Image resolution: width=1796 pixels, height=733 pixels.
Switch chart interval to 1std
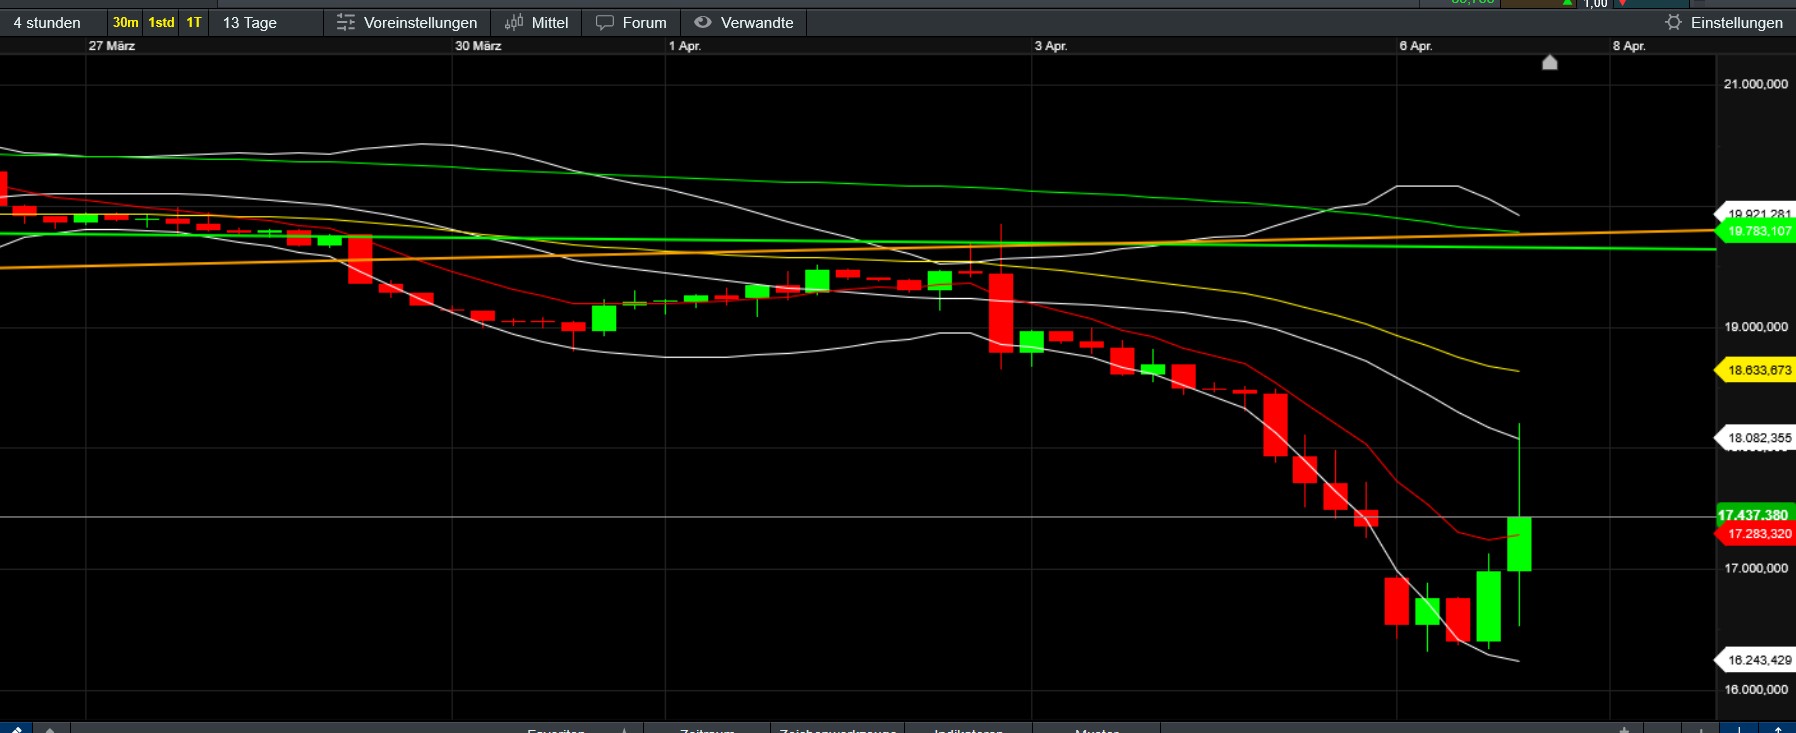point(161,22)
